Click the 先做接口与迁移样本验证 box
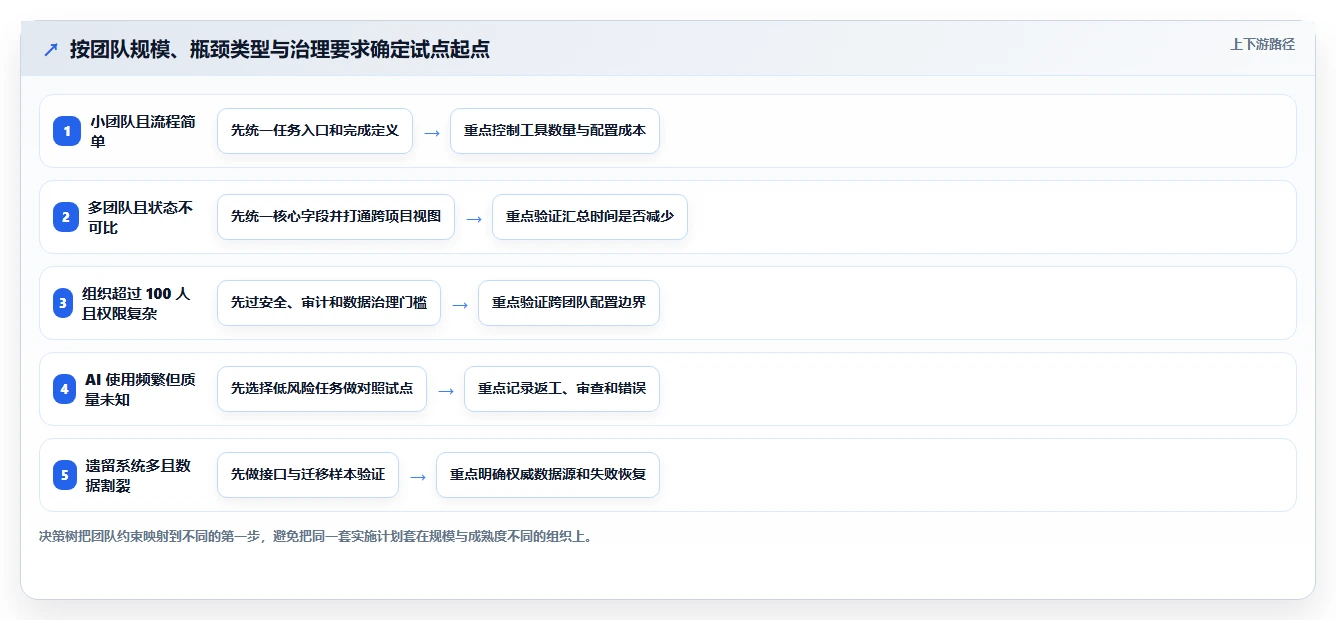This screenshot has width=1336, height=620. (x=308, y=475)
